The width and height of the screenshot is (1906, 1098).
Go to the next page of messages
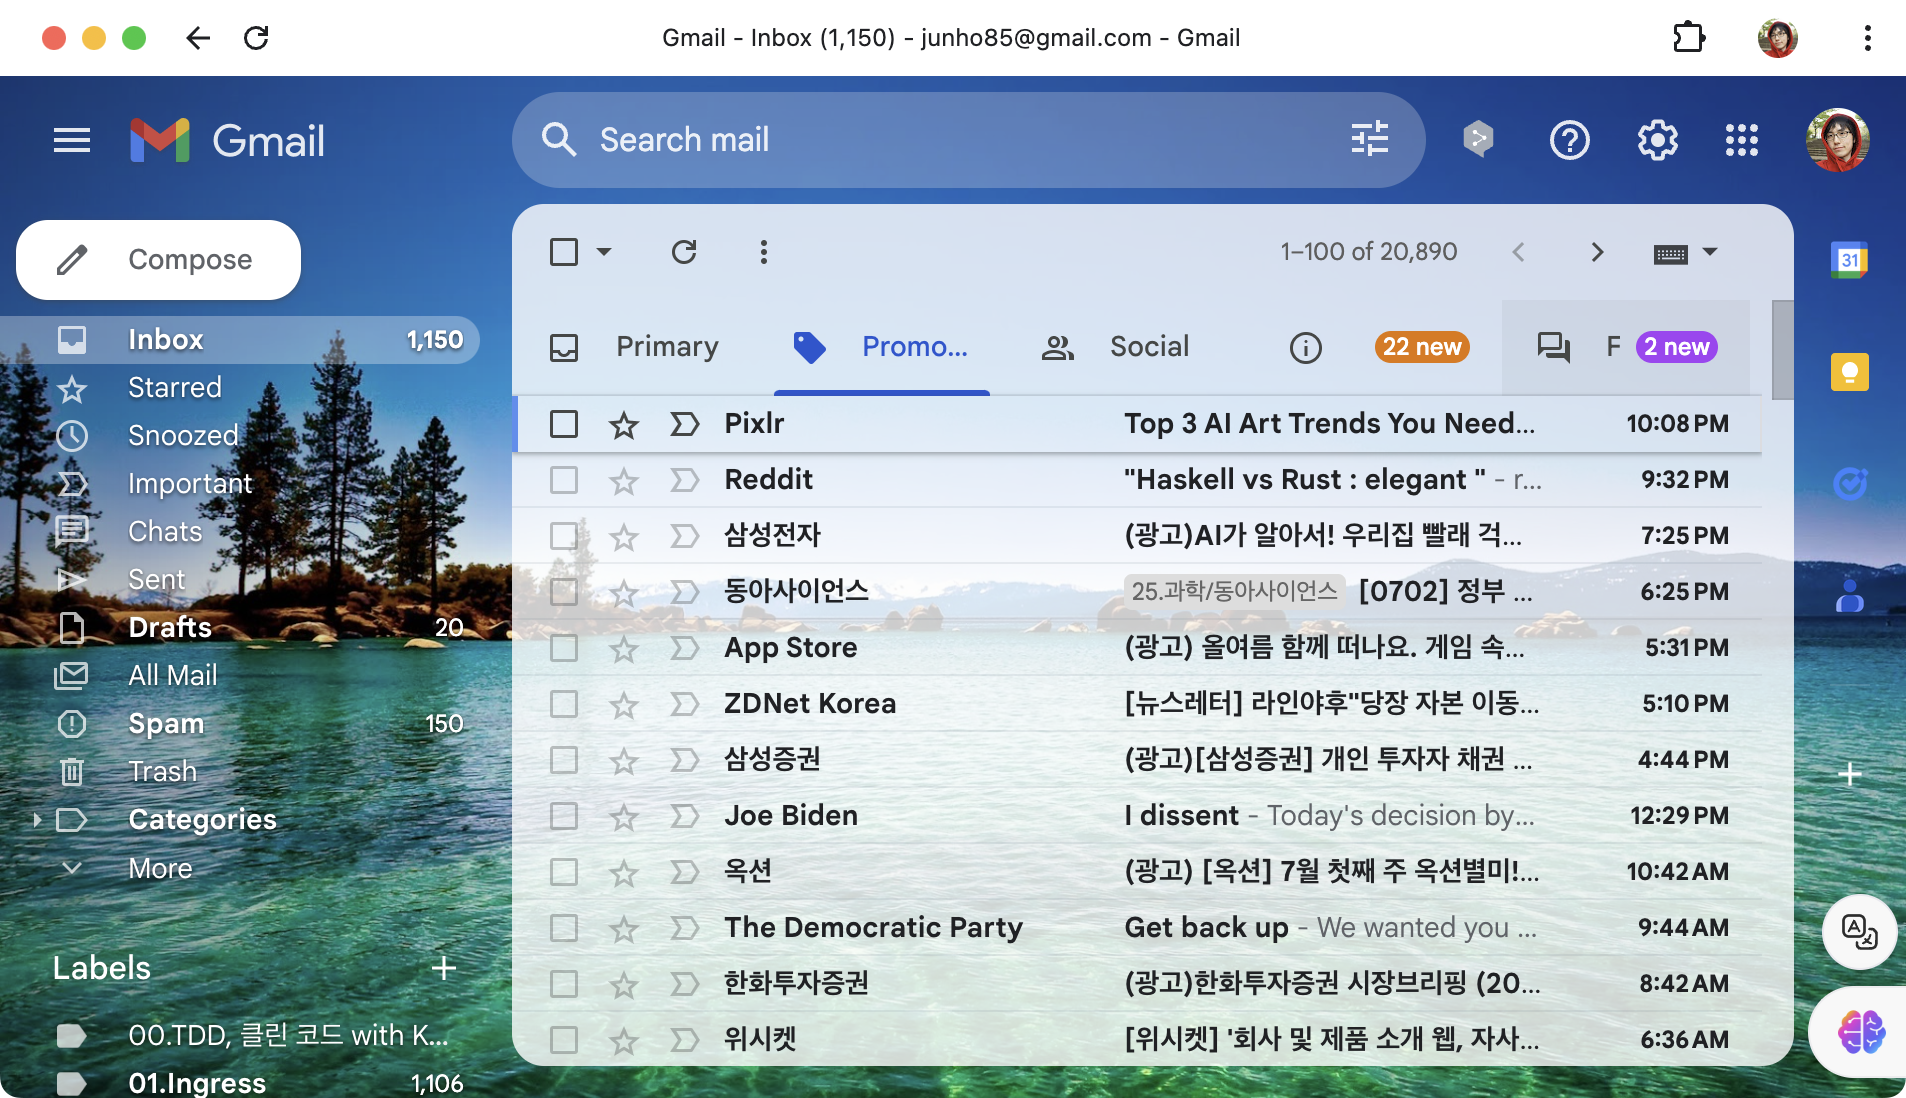click(x=1597, y=252)
